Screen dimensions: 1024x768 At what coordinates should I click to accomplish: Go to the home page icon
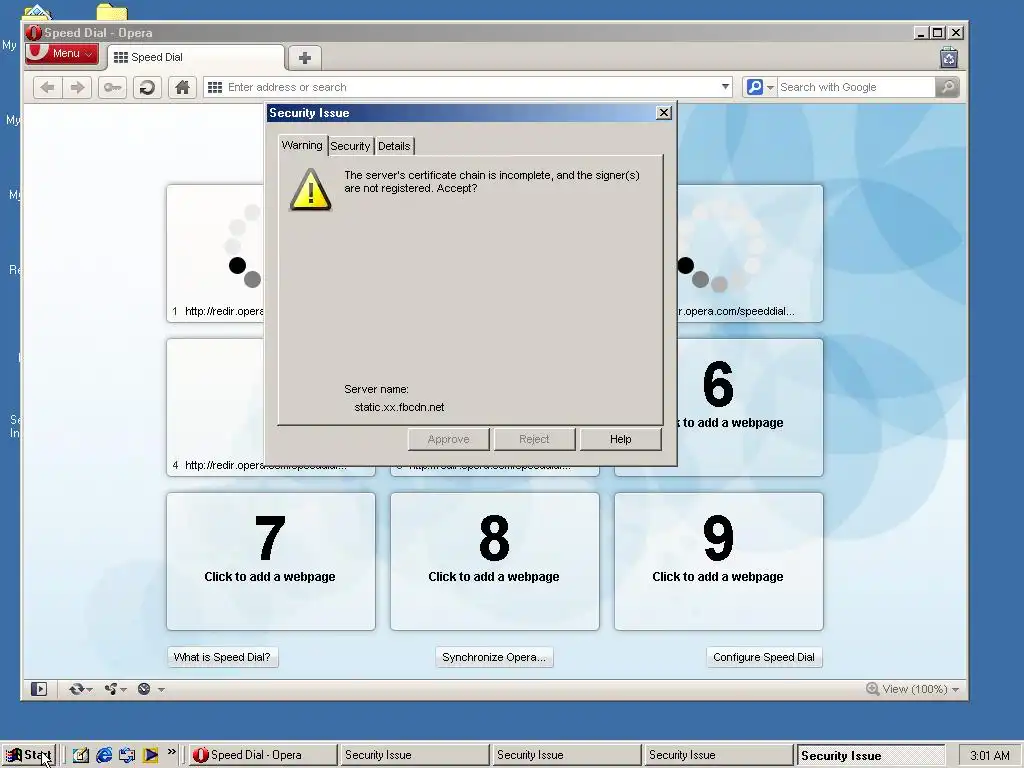click(182, 87)
